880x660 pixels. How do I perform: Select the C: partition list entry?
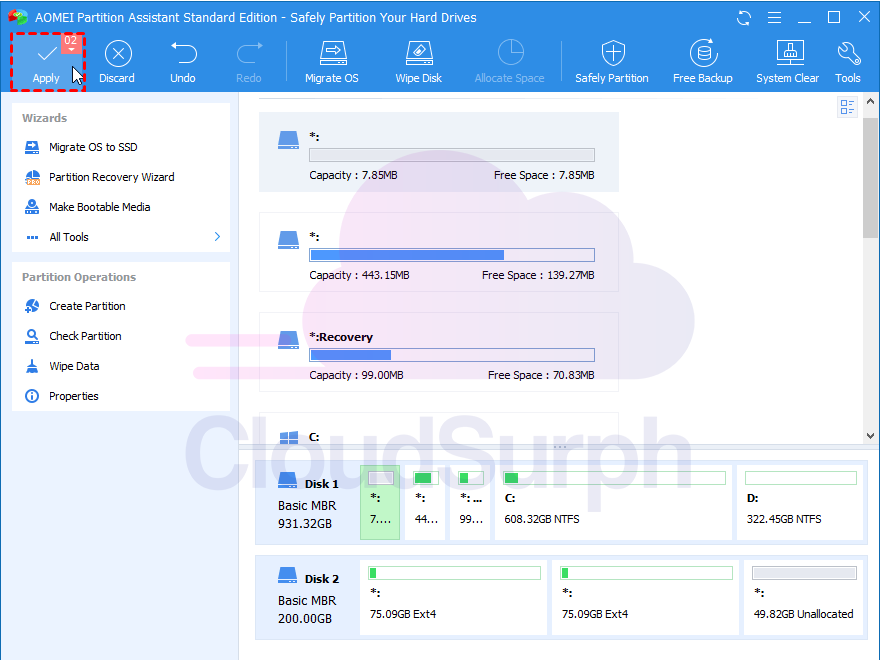click(x=438, y=429)
